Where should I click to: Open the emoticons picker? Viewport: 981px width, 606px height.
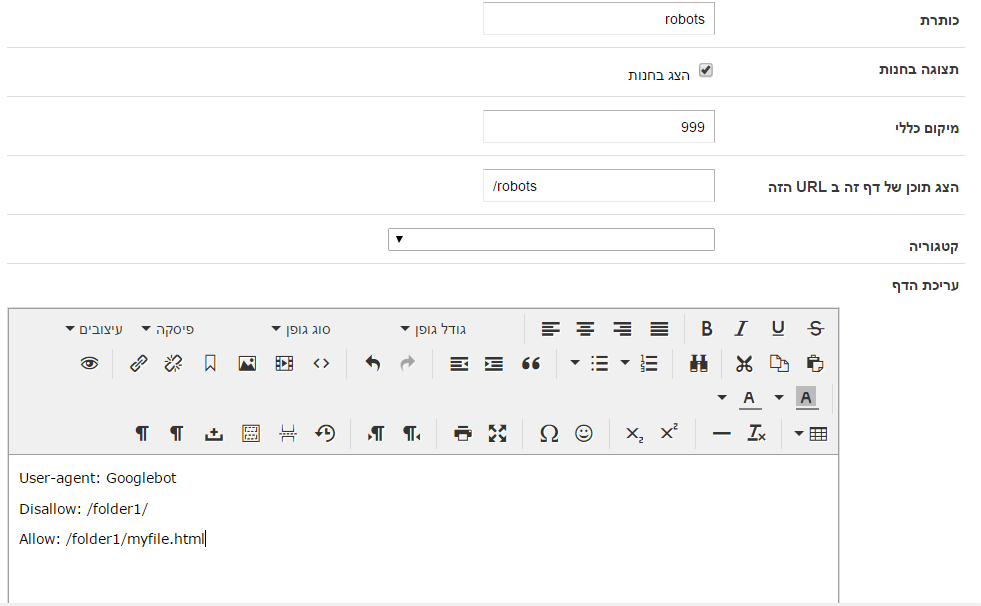584,433
